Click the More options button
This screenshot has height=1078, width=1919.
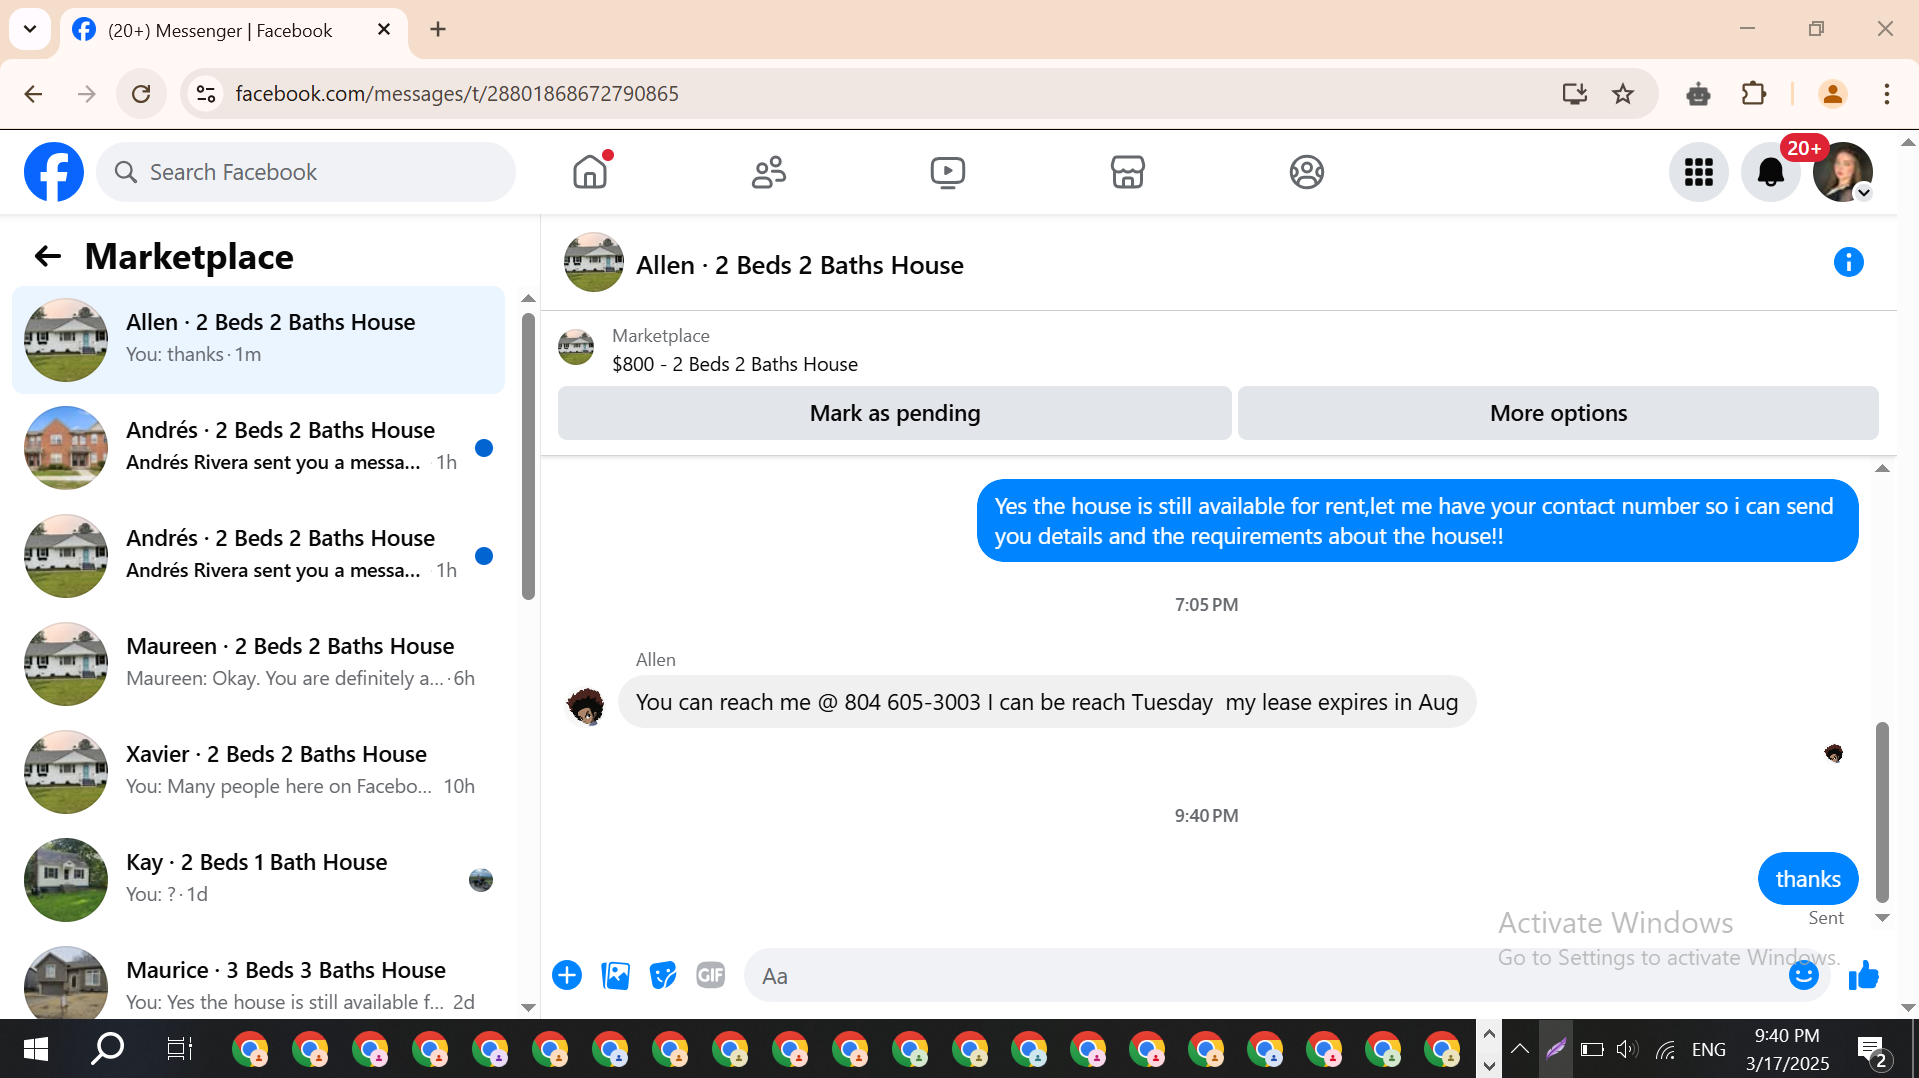(x=1558, y=413)
